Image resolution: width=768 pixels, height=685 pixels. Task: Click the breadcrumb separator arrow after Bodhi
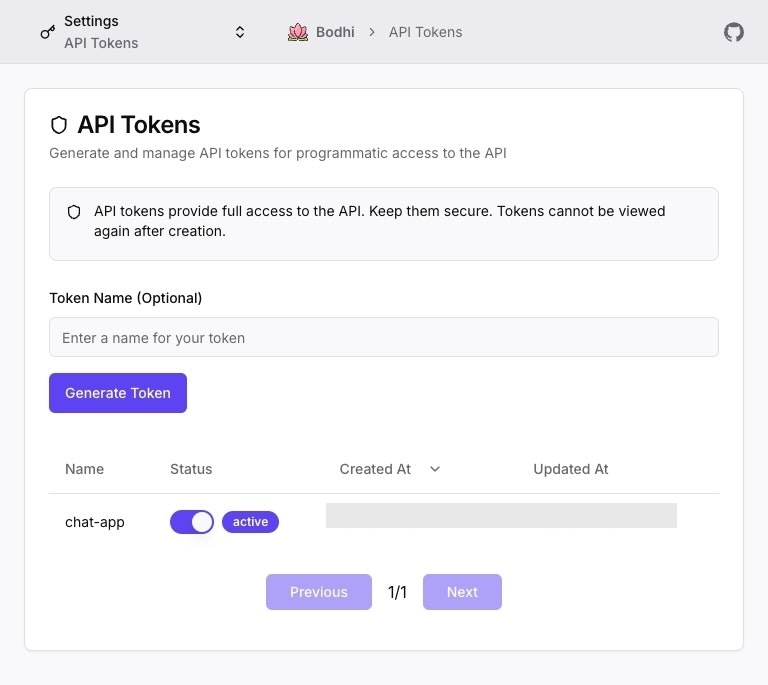pyautogui.click(x=372, y=32)
